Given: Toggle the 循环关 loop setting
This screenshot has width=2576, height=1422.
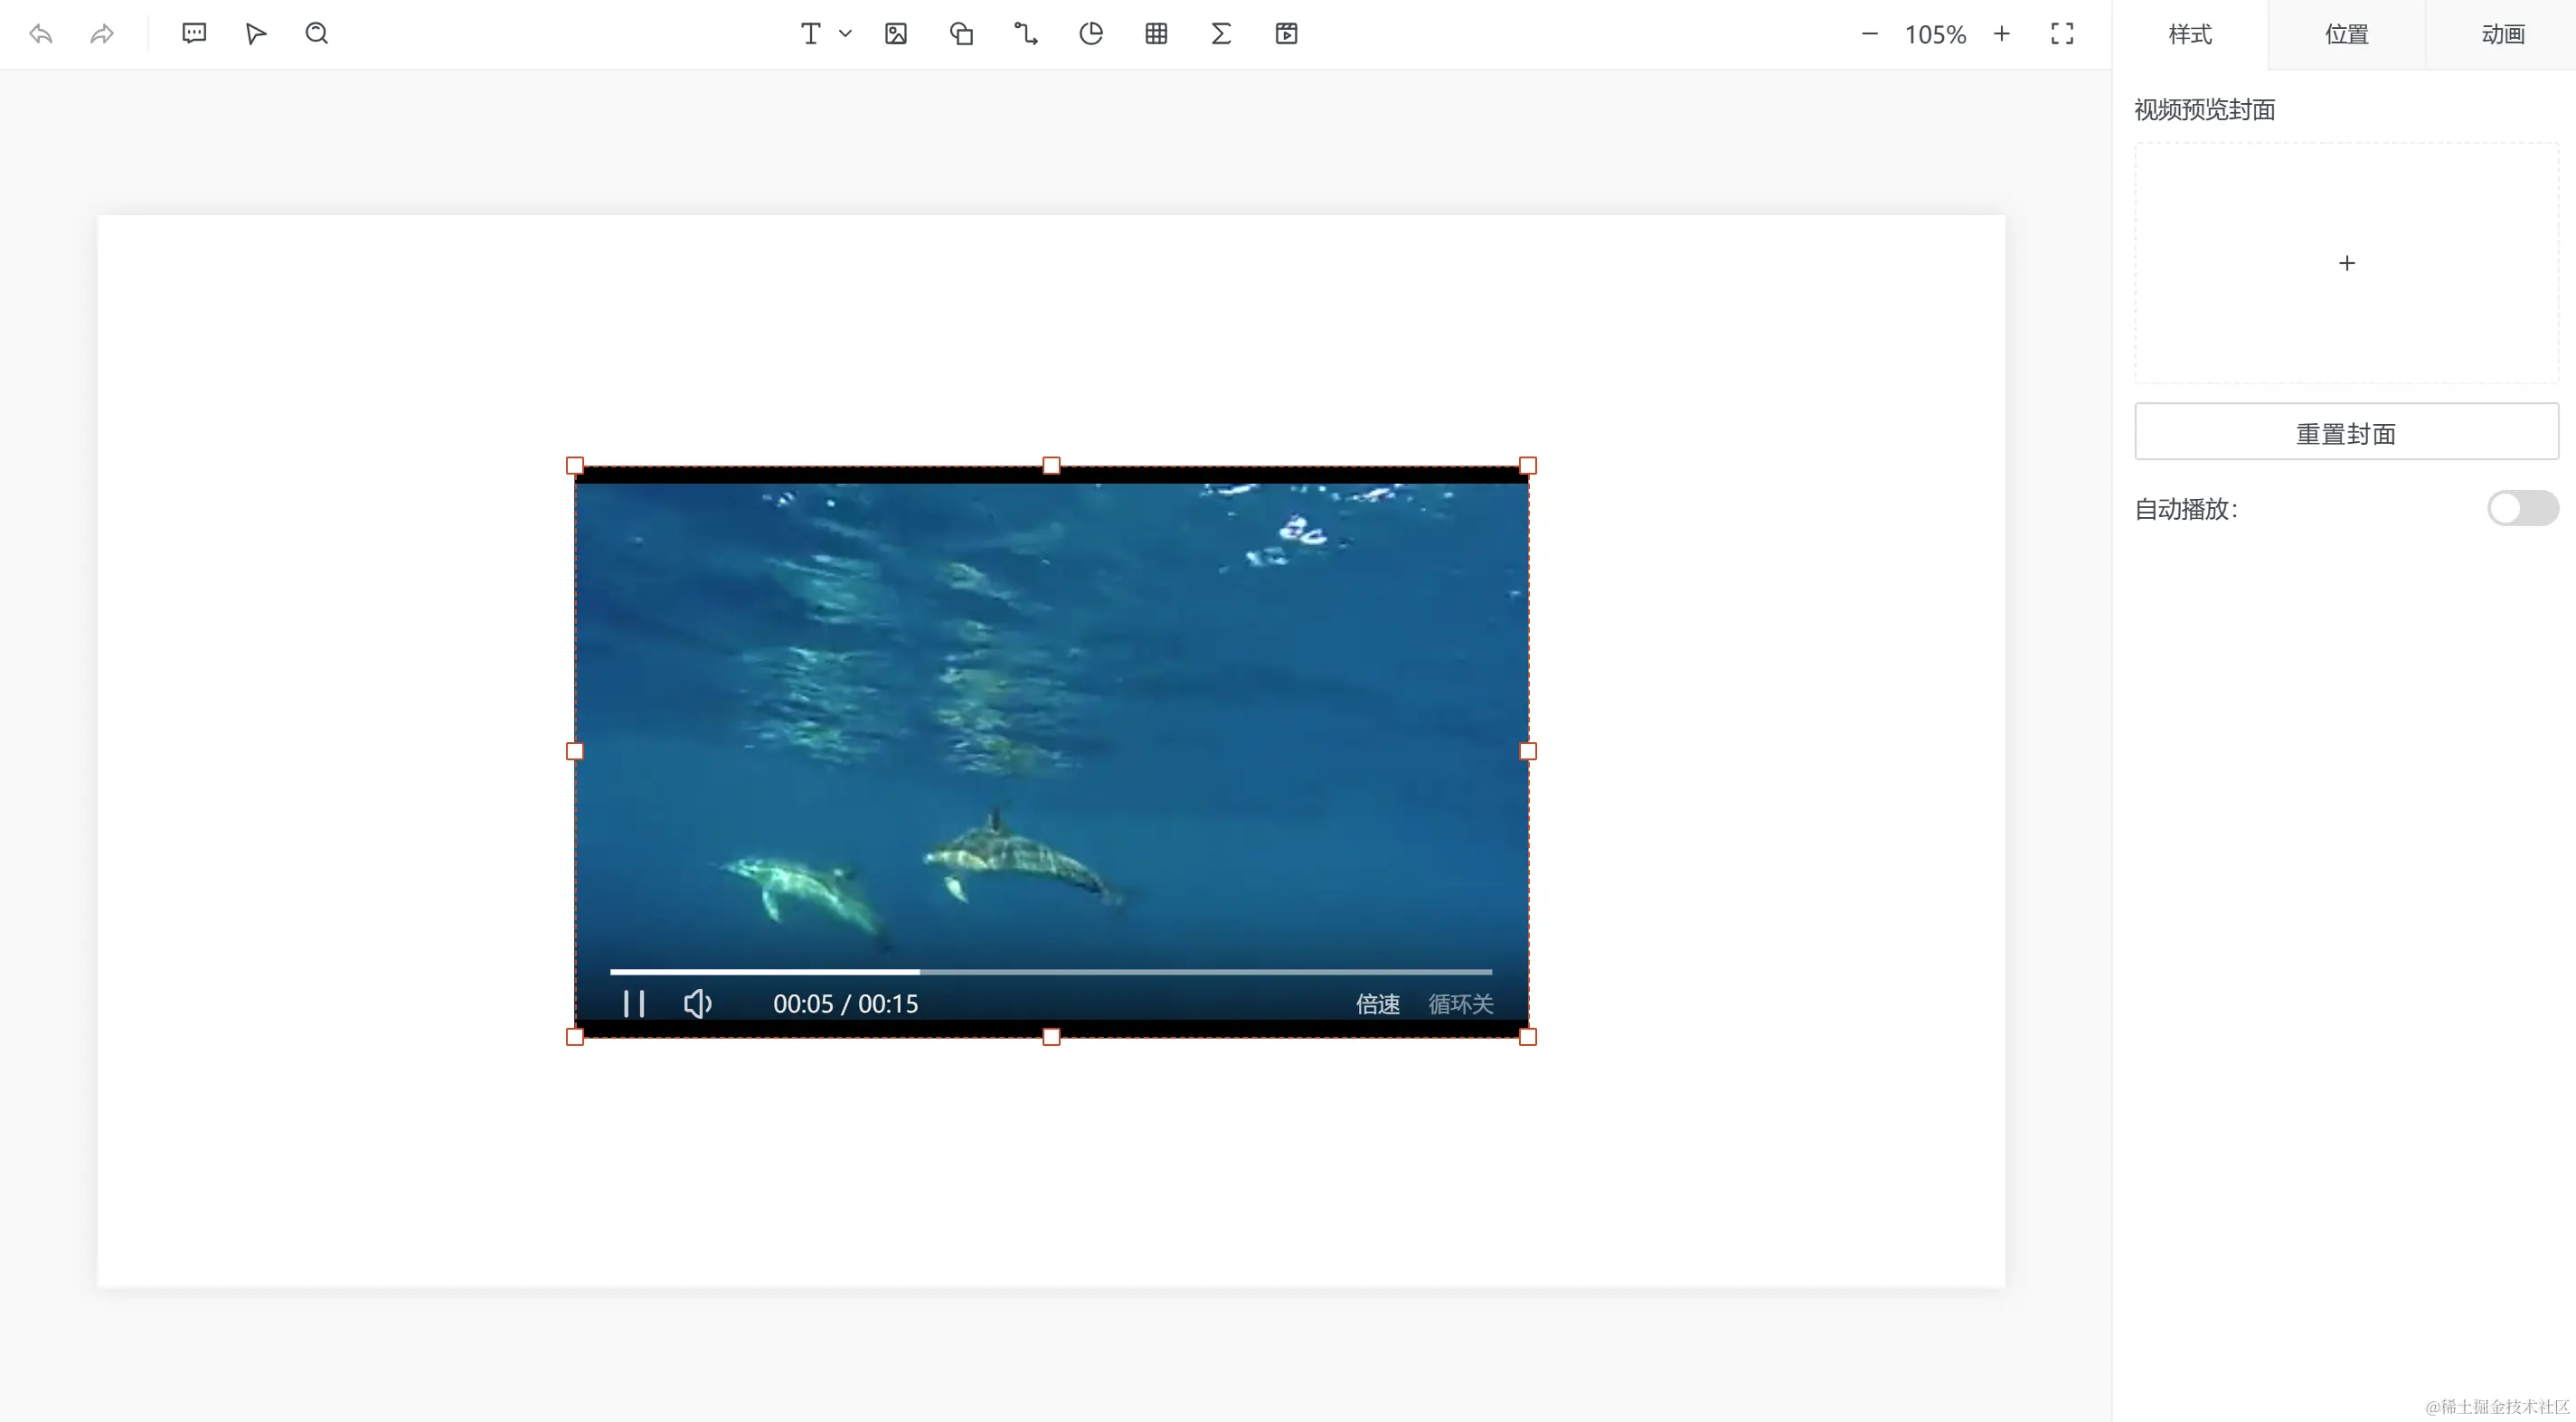Looking at the screenshot, I should [x=1461, y=1004].
